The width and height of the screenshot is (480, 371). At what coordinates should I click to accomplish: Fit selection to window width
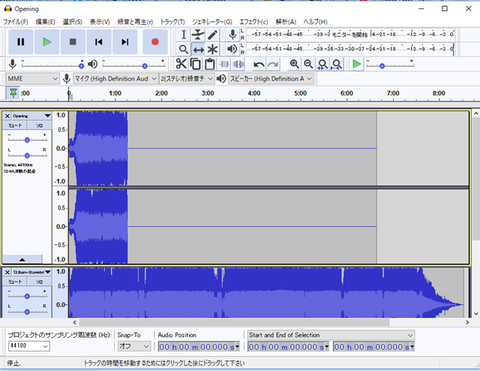[323, 64]
